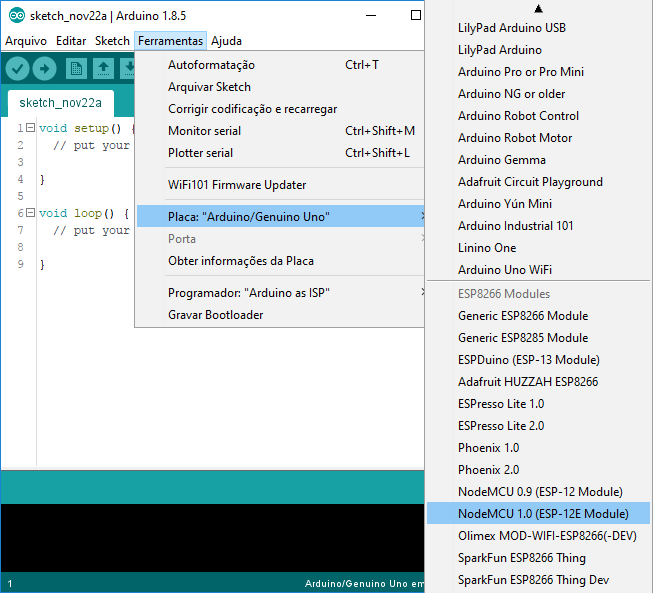Select the plain LilyPad Arduino board
Screen dimensions: 653x593
pyautogui.click(x=538, y=50)
